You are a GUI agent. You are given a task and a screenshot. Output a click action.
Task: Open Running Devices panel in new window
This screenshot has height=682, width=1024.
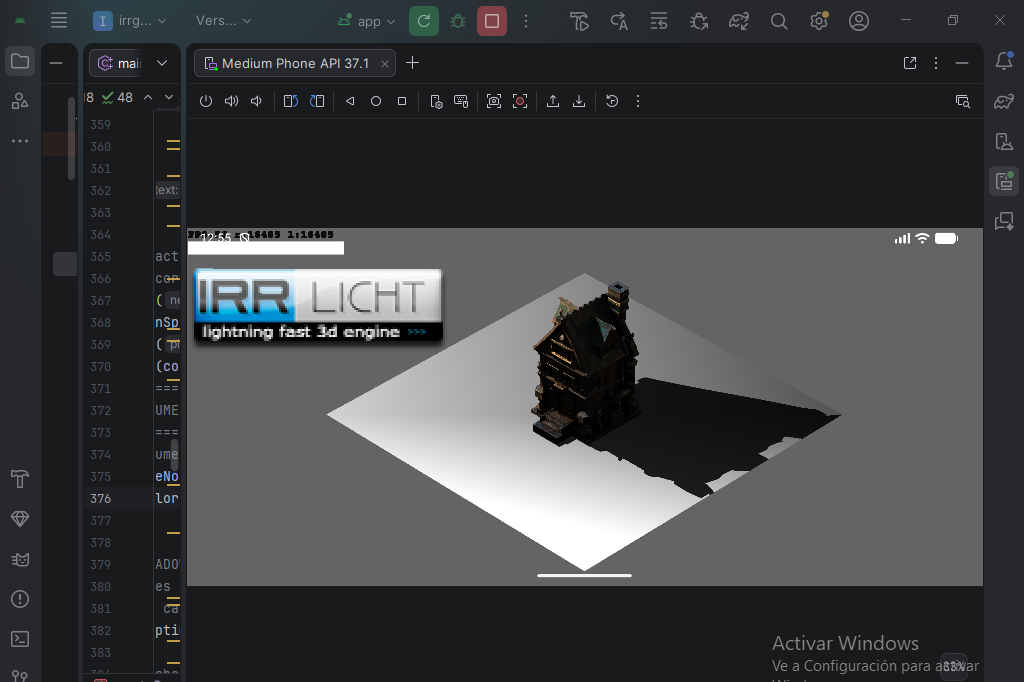[910, 63]
